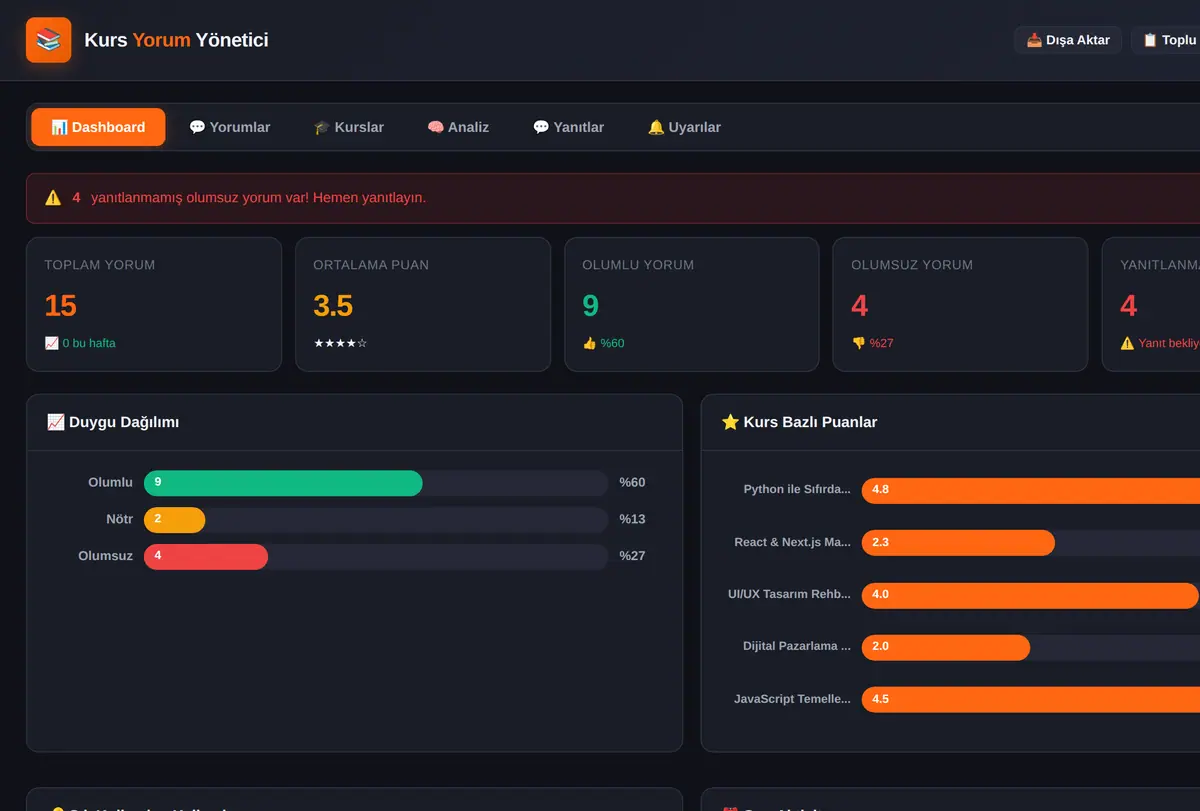Click the thumbs-up icon under Olumlu Yorum
This screenshot has height=811, width=1200.
[x=590, y=343]
